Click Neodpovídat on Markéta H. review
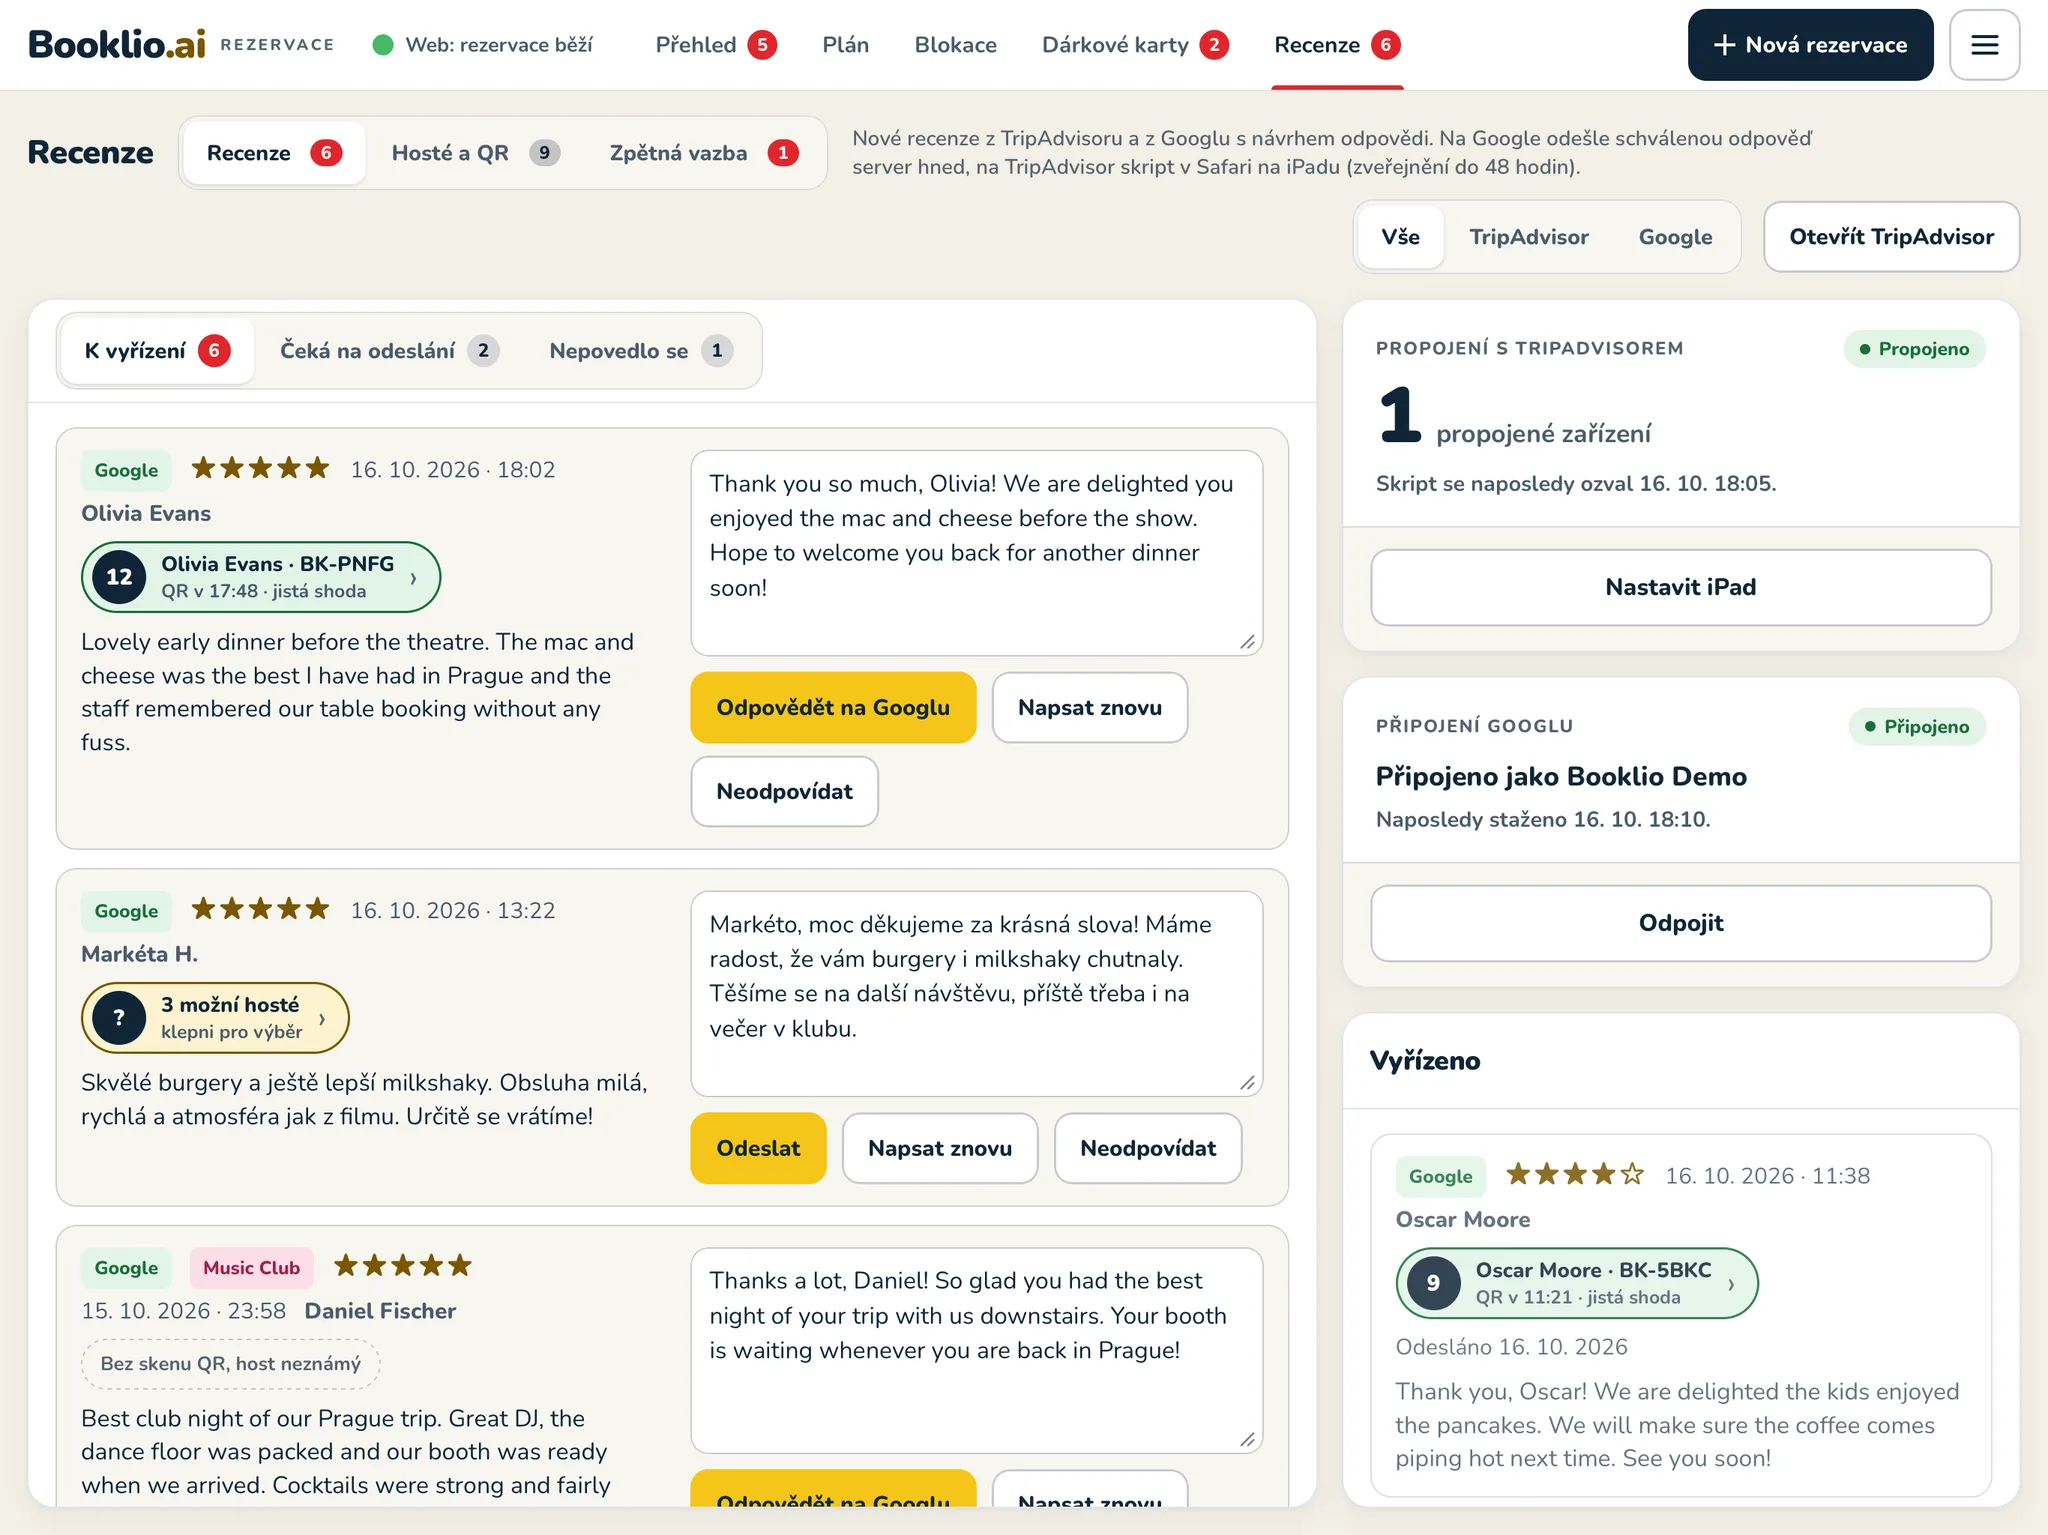Screen dimensions: 2048x1535 point(1148,1149)
